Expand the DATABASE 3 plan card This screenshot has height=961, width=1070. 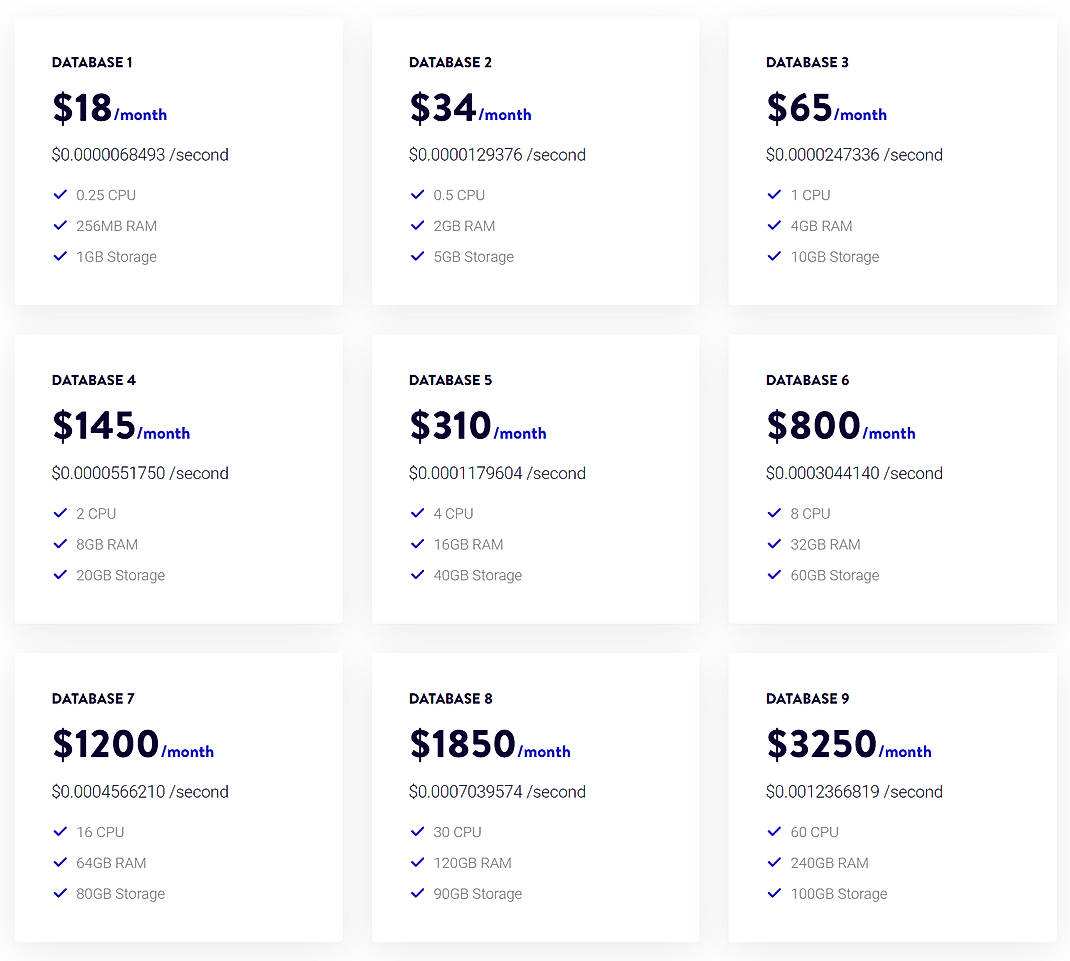[x=892, y=160]
